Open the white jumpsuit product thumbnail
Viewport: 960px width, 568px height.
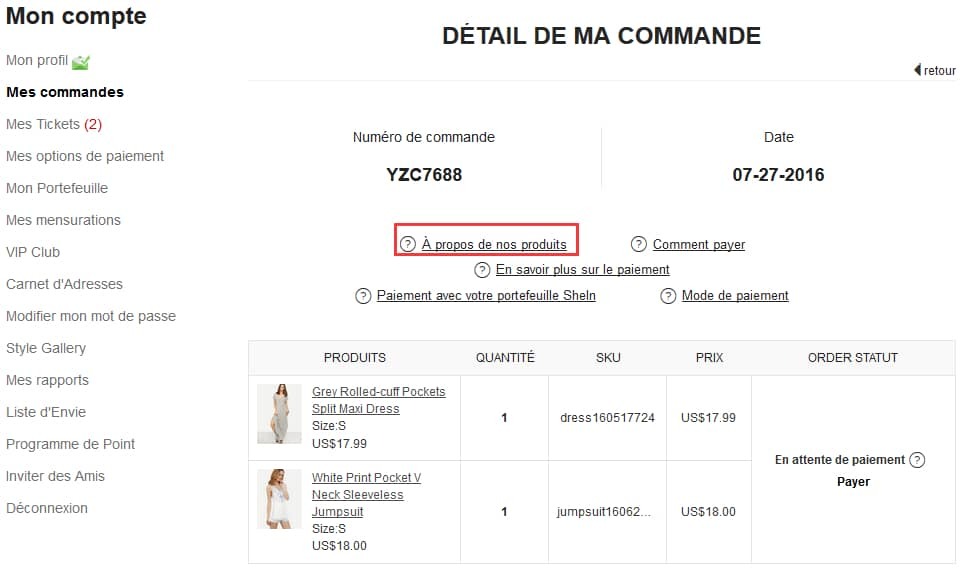coord(279,499)
